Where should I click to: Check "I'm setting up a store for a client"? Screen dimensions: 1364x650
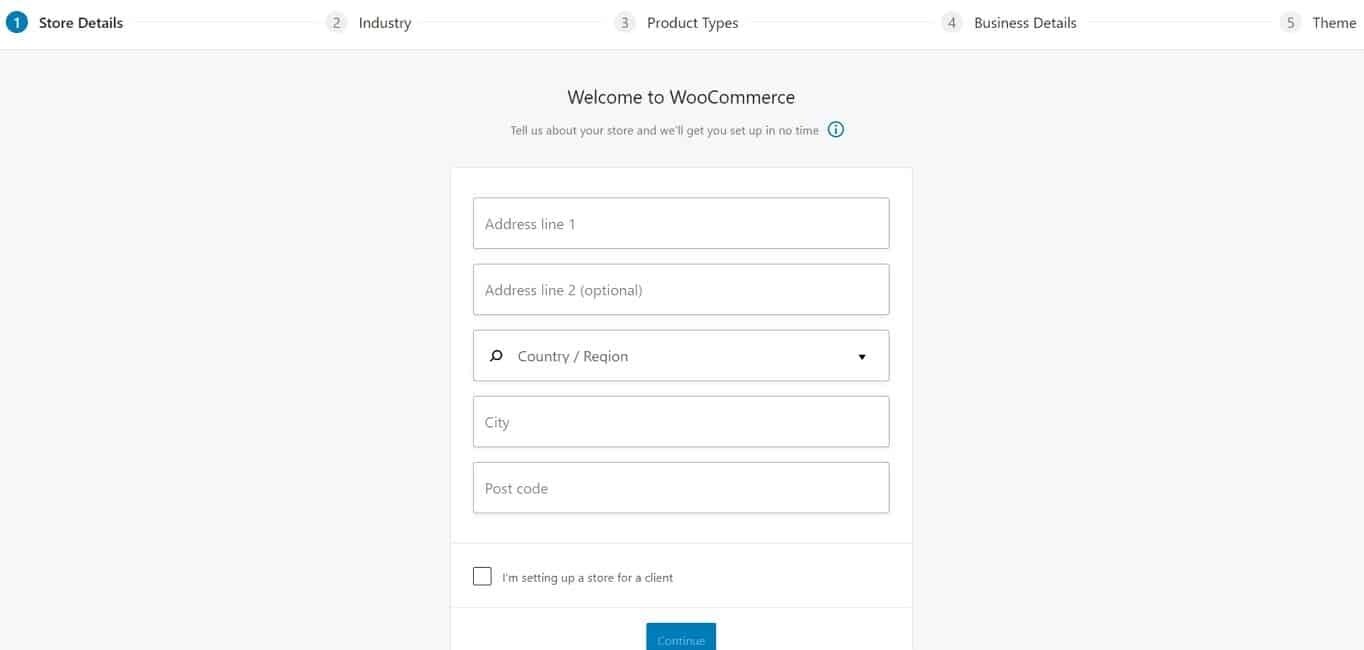482,577
